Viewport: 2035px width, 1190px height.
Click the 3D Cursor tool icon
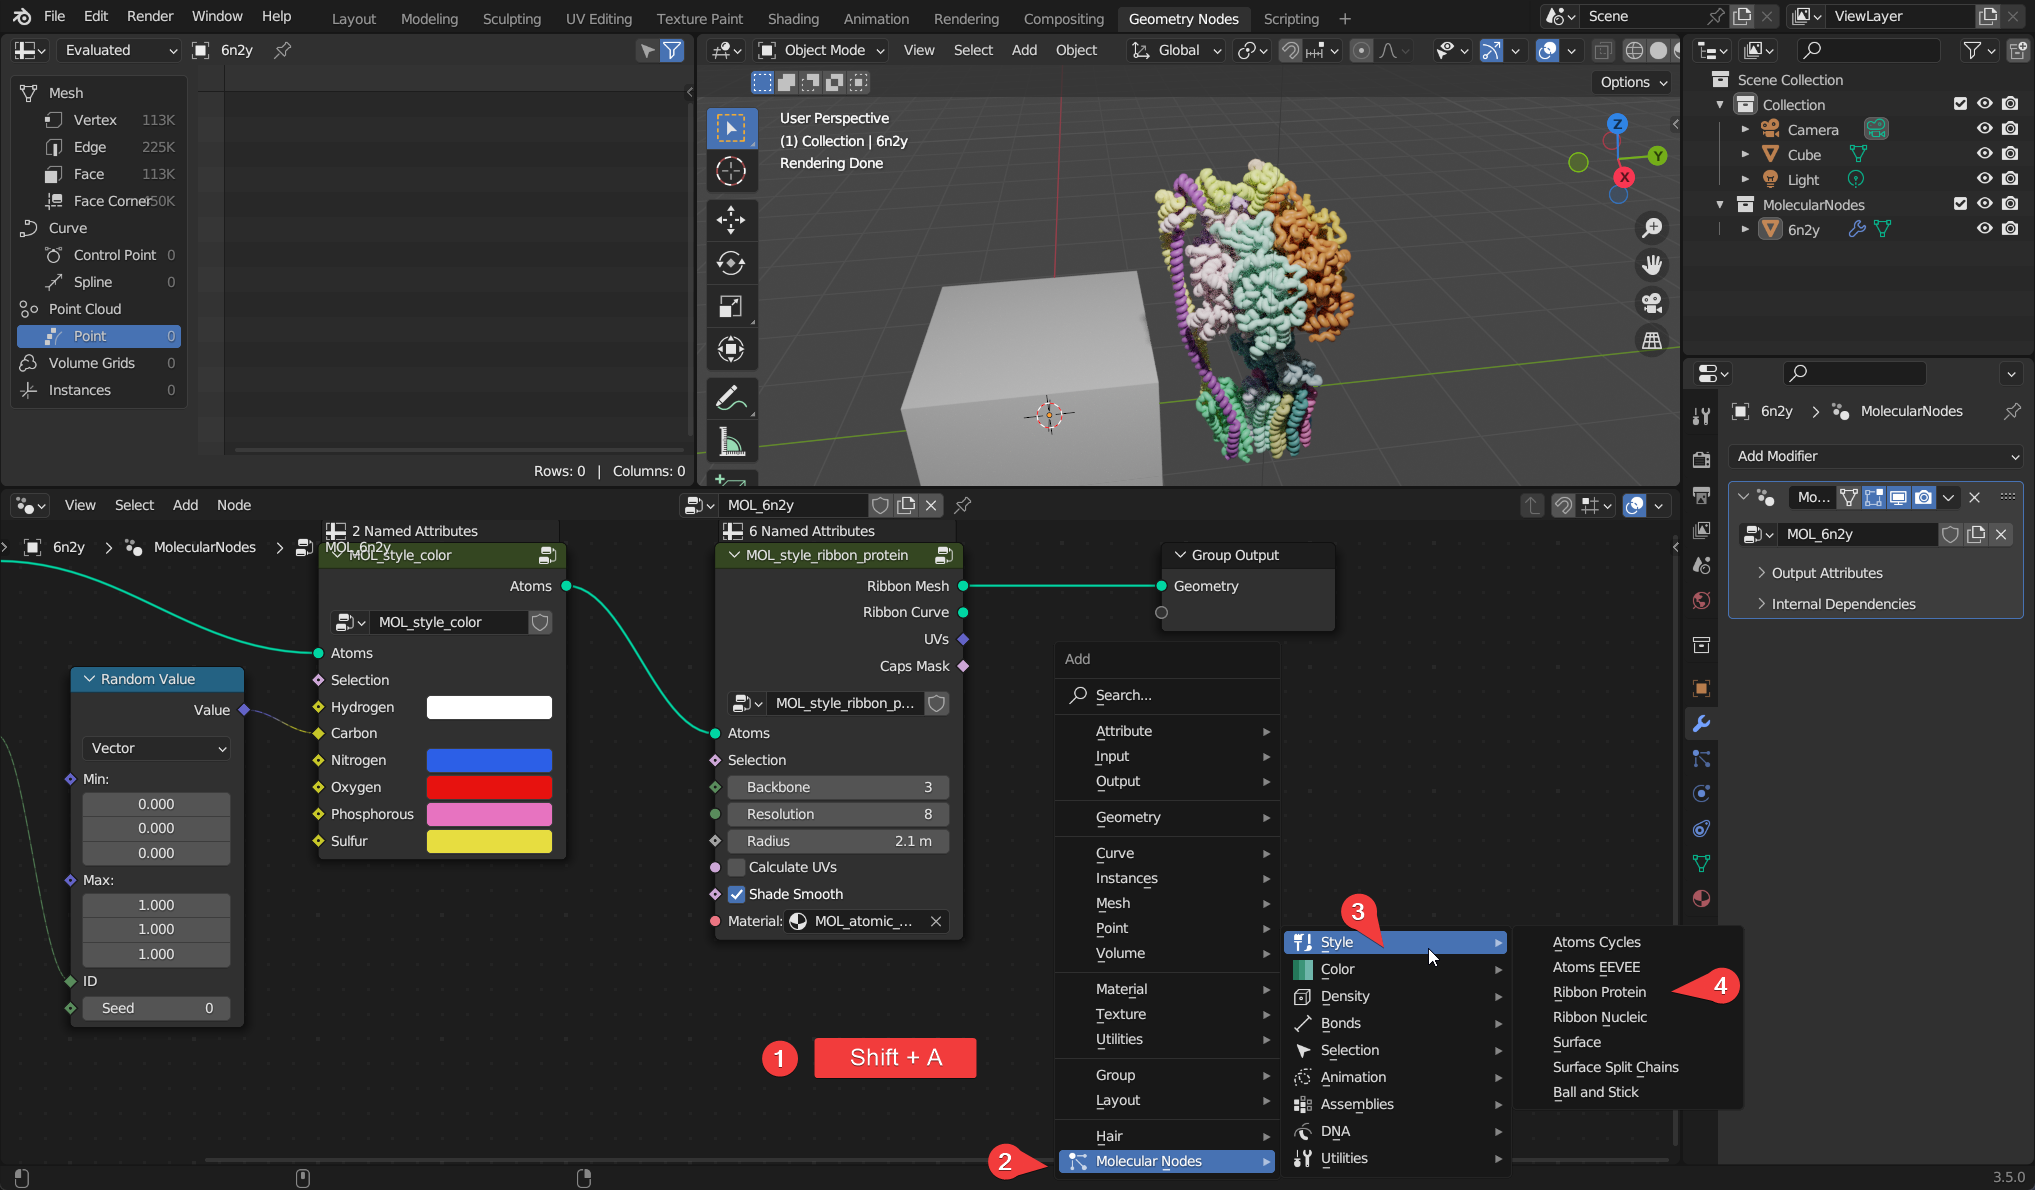[x=731, y=172]
